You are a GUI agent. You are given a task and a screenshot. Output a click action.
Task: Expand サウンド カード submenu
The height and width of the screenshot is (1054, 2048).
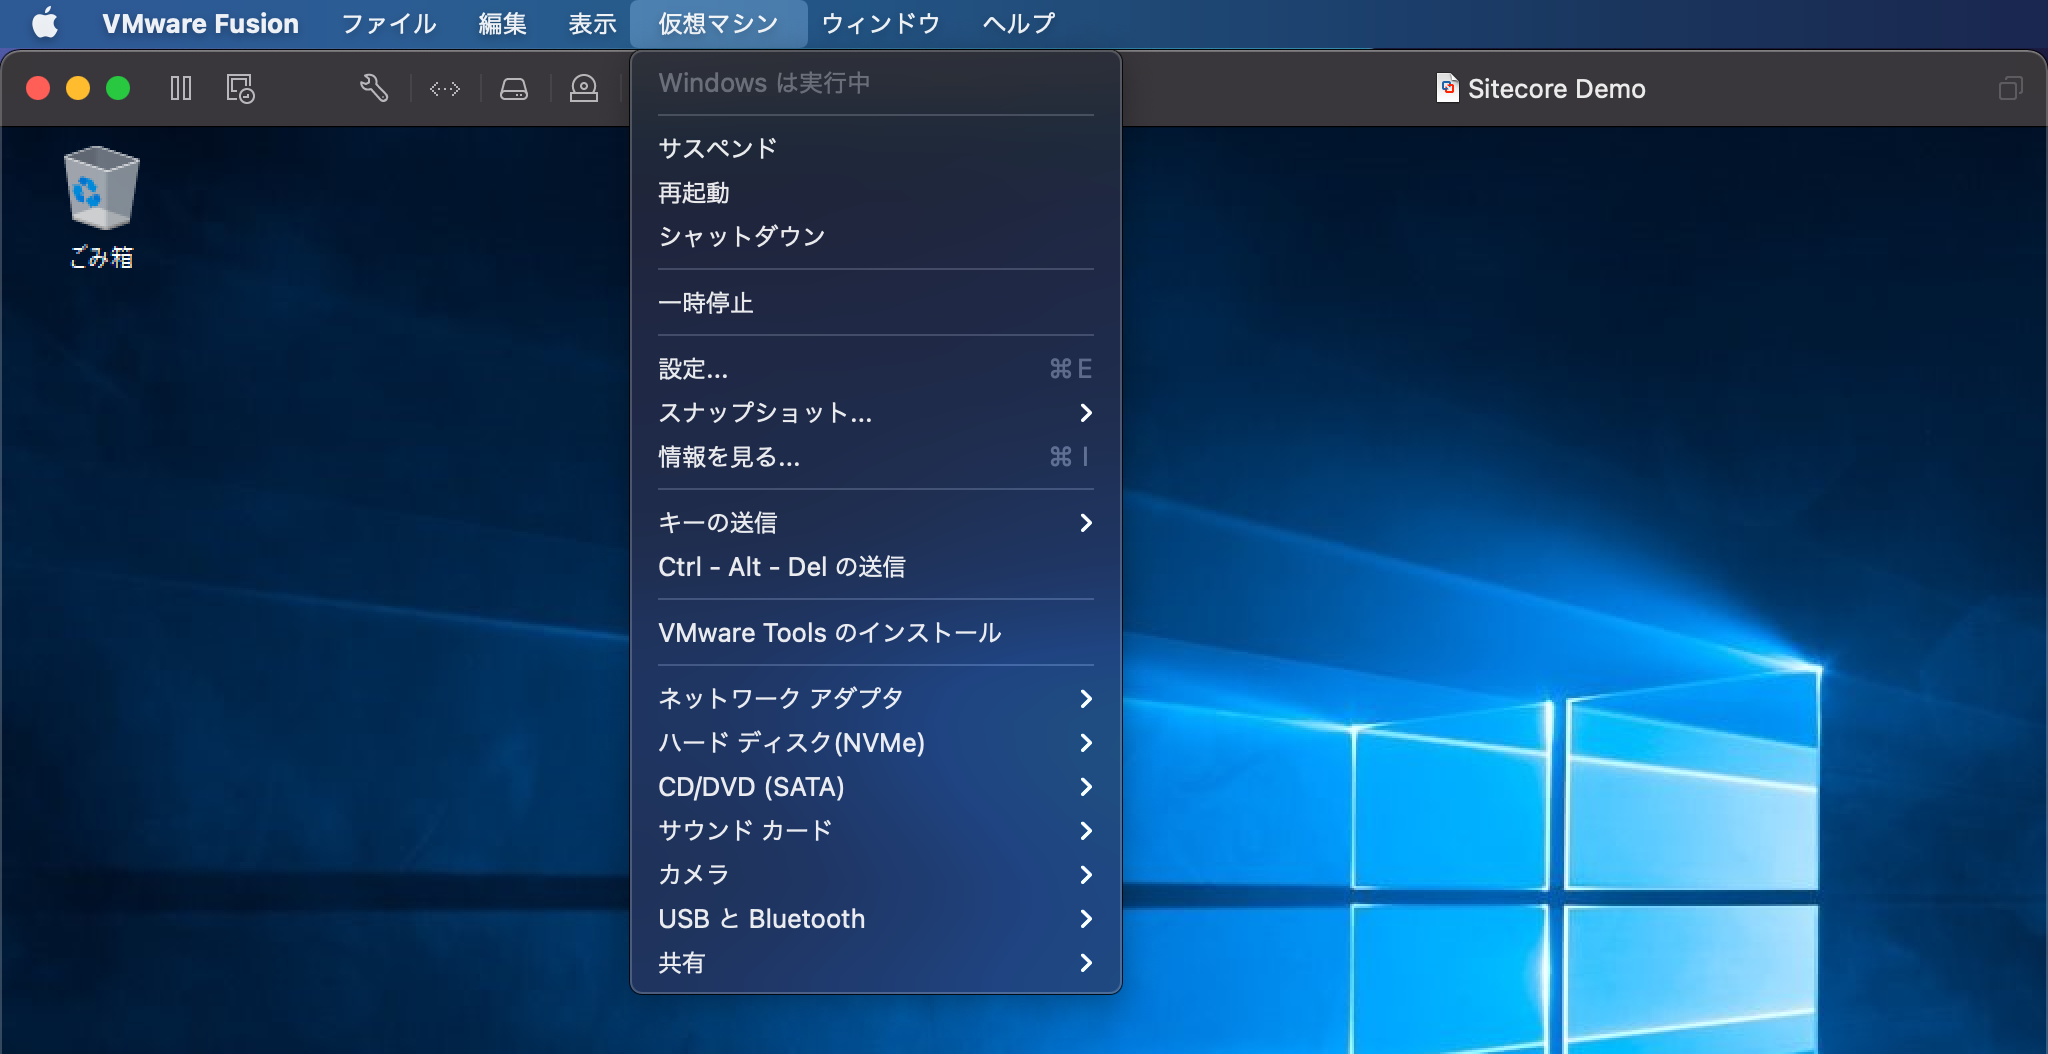pos(875,830)
